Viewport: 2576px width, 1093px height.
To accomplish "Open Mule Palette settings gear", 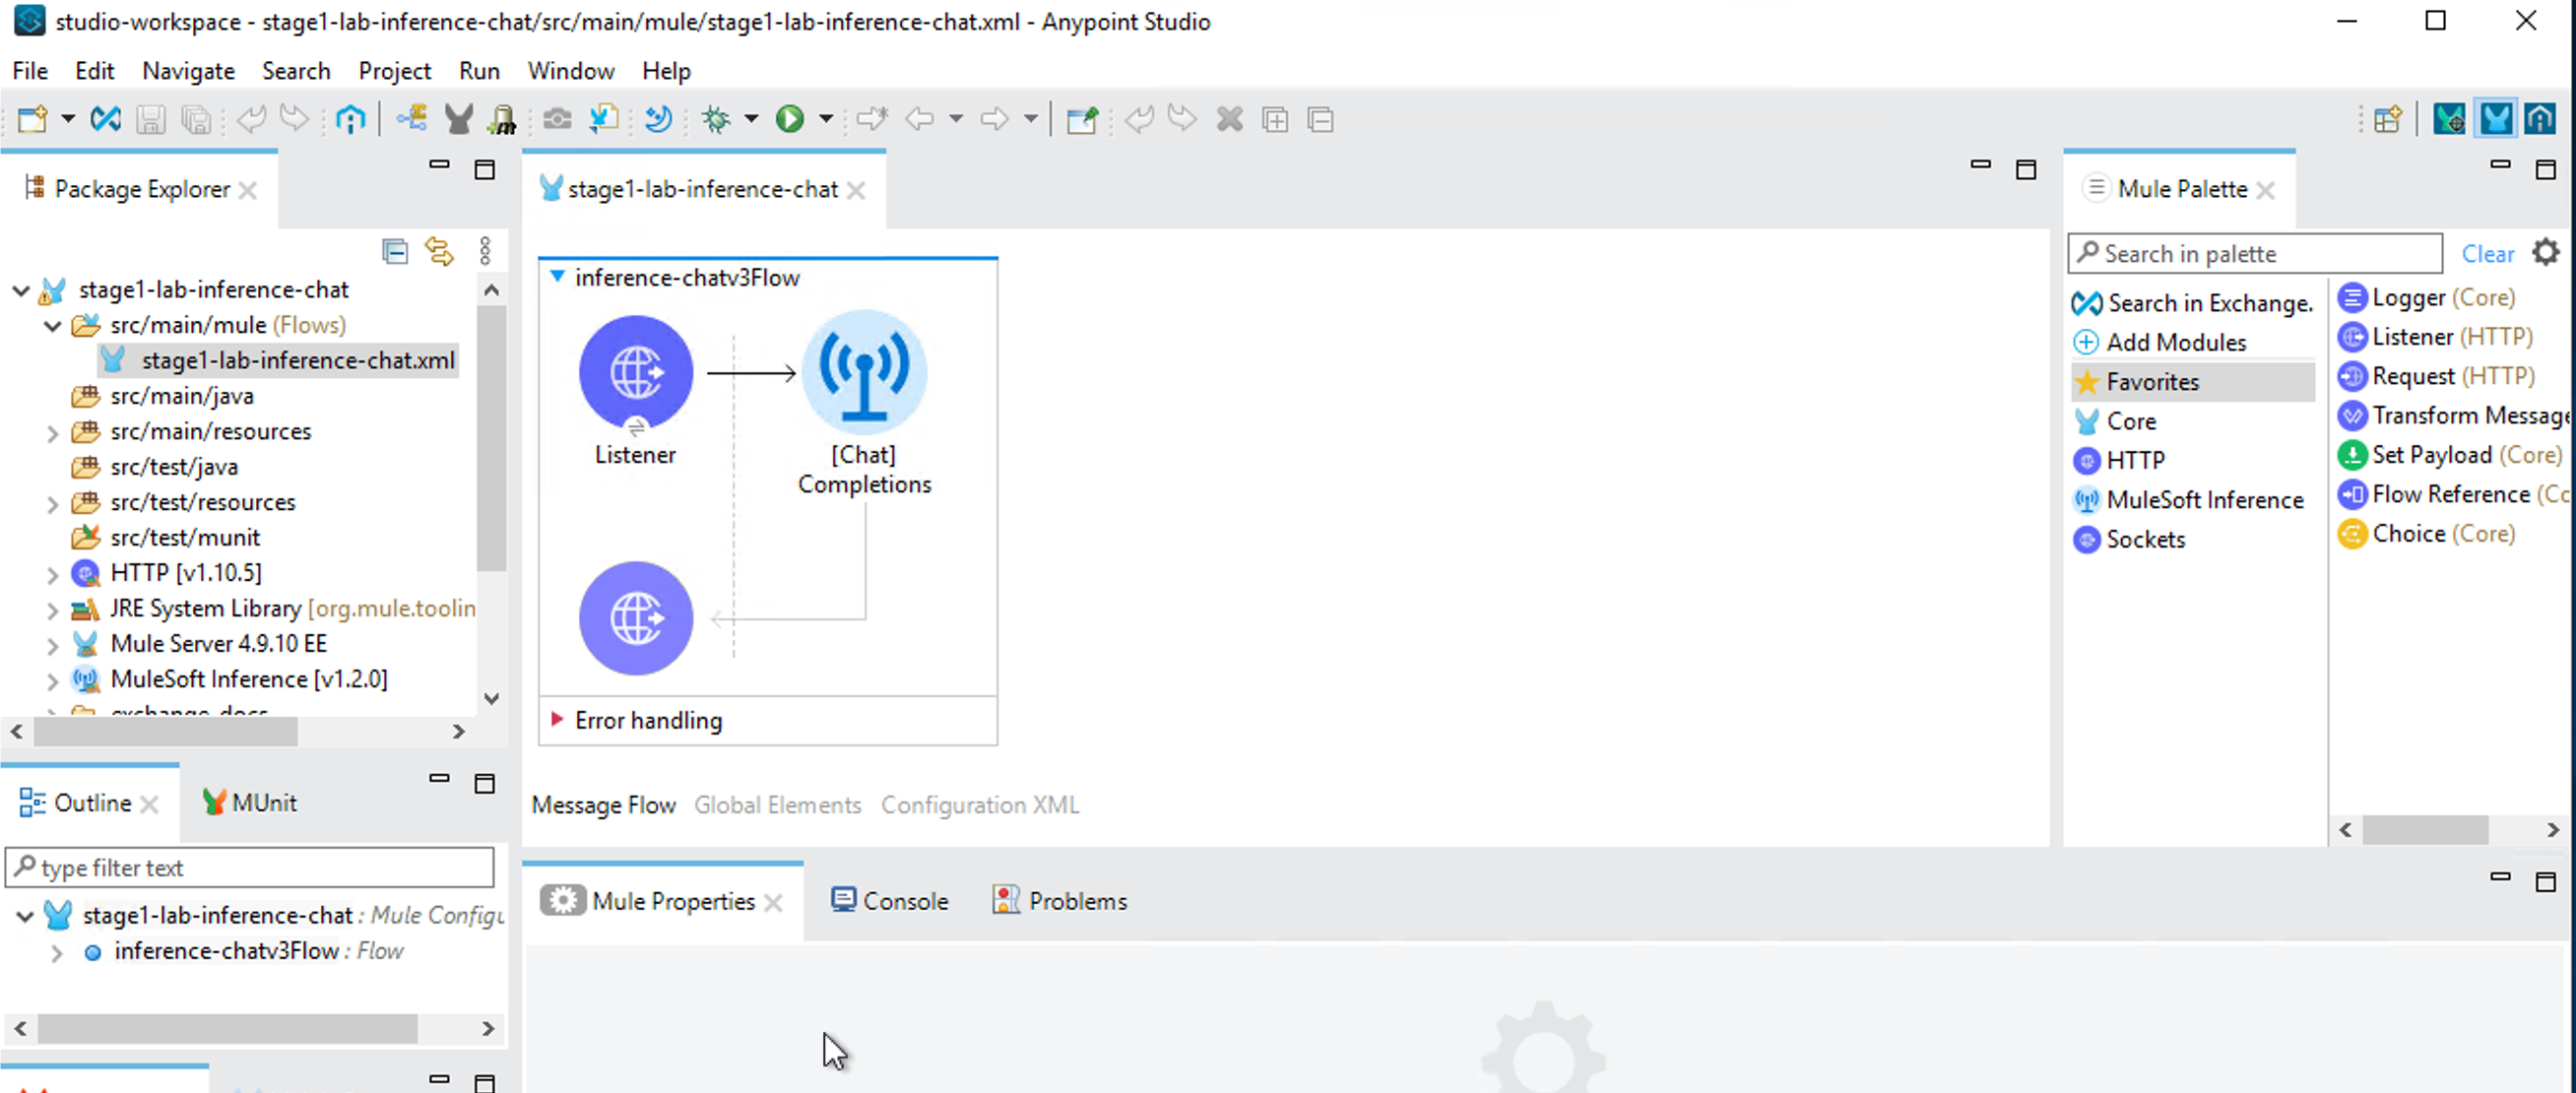I will tap(2545, 253).
